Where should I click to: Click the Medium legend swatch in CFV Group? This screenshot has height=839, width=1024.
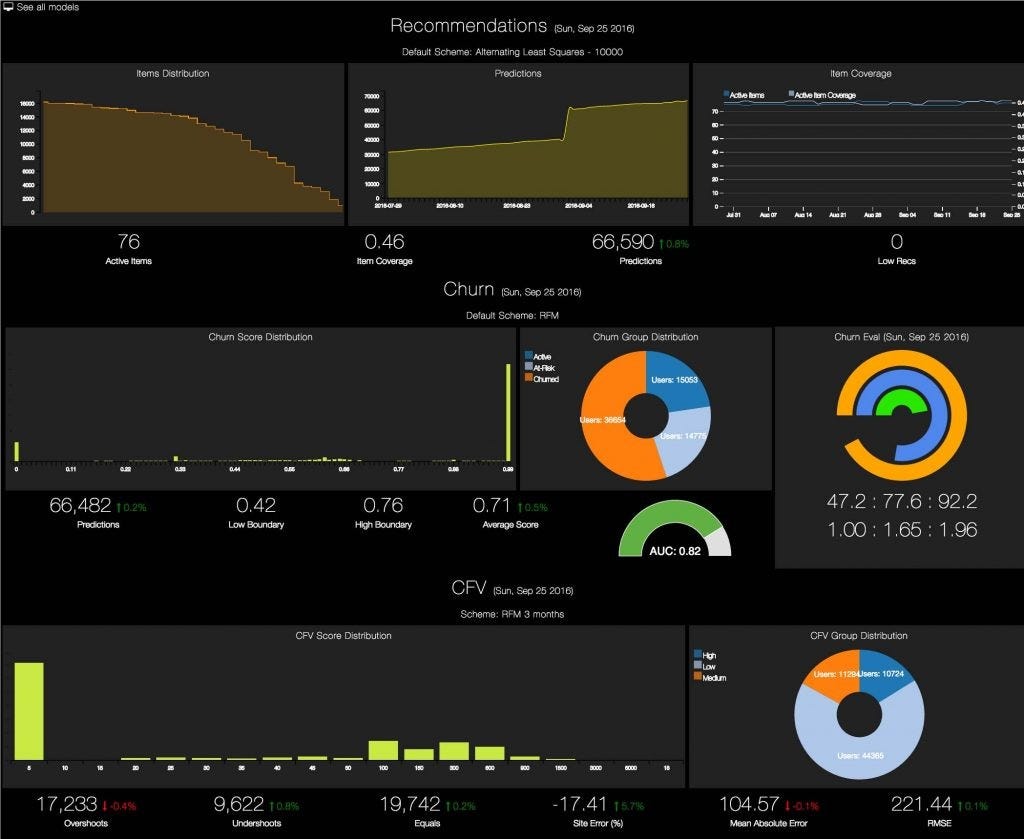697,676
